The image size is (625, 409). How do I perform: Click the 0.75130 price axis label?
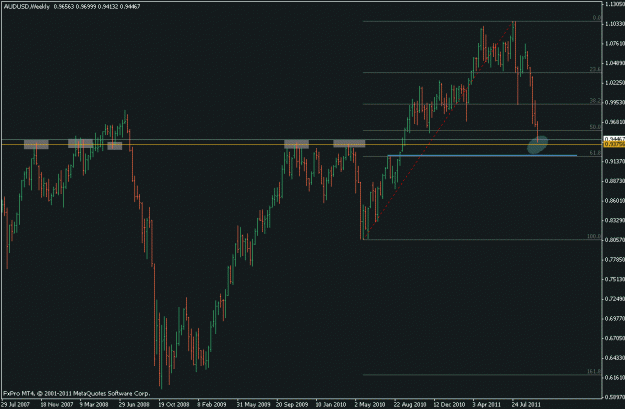click(x=615, y=279)
